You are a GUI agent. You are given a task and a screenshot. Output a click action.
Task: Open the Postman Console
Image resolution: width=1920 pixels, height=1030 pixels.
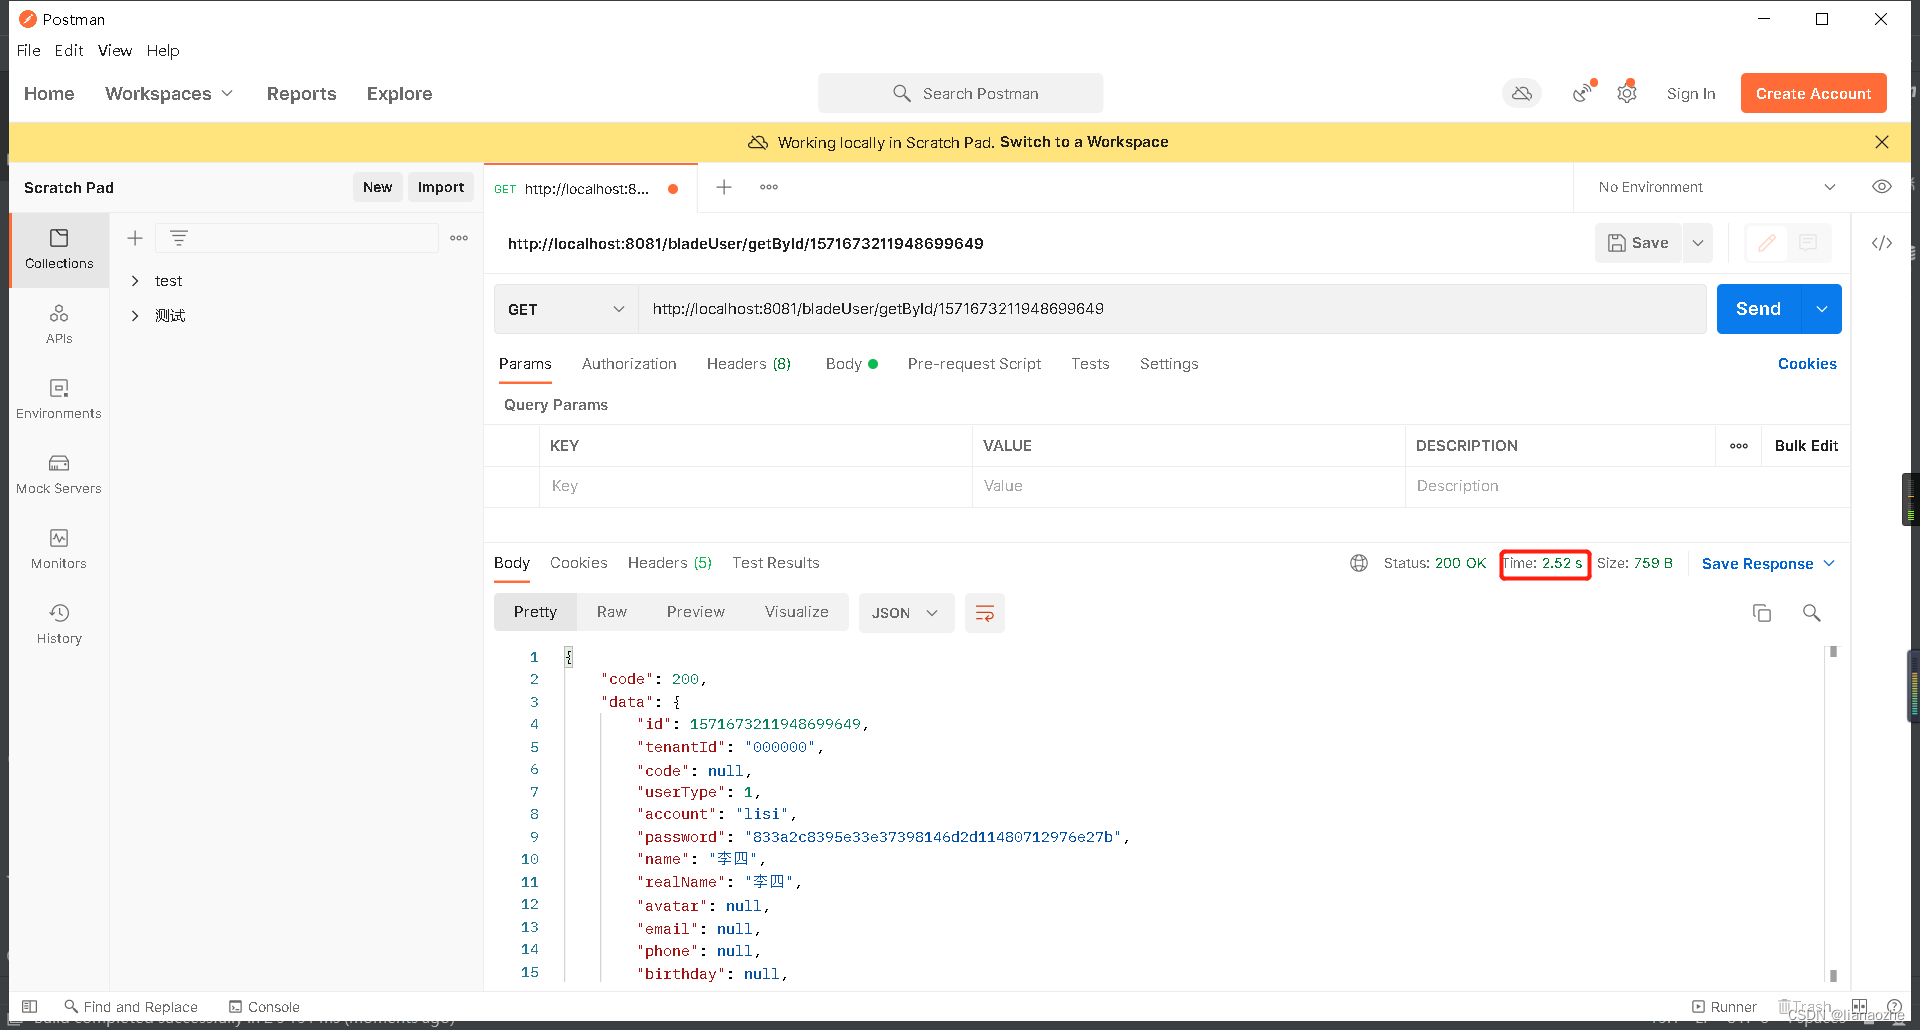pyautogui.click(x=264, y=1006)
